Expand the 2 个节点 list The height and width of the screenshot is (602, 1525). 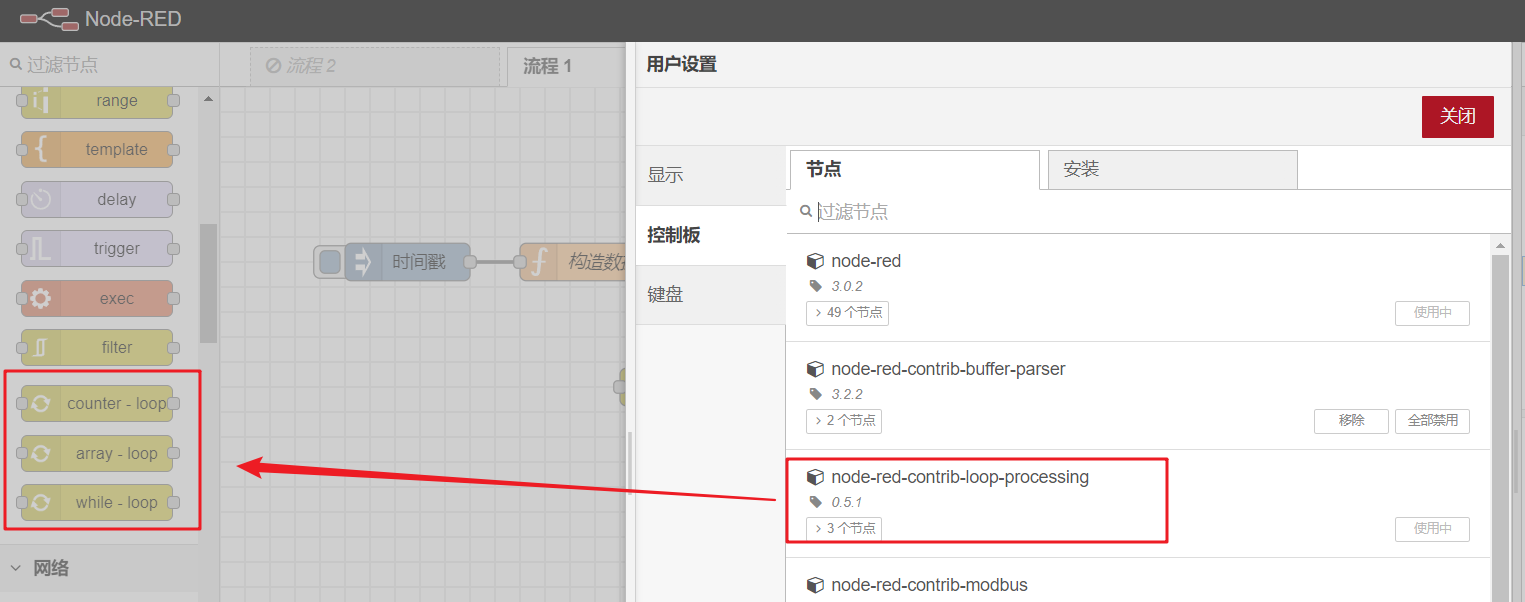point(844,421)
